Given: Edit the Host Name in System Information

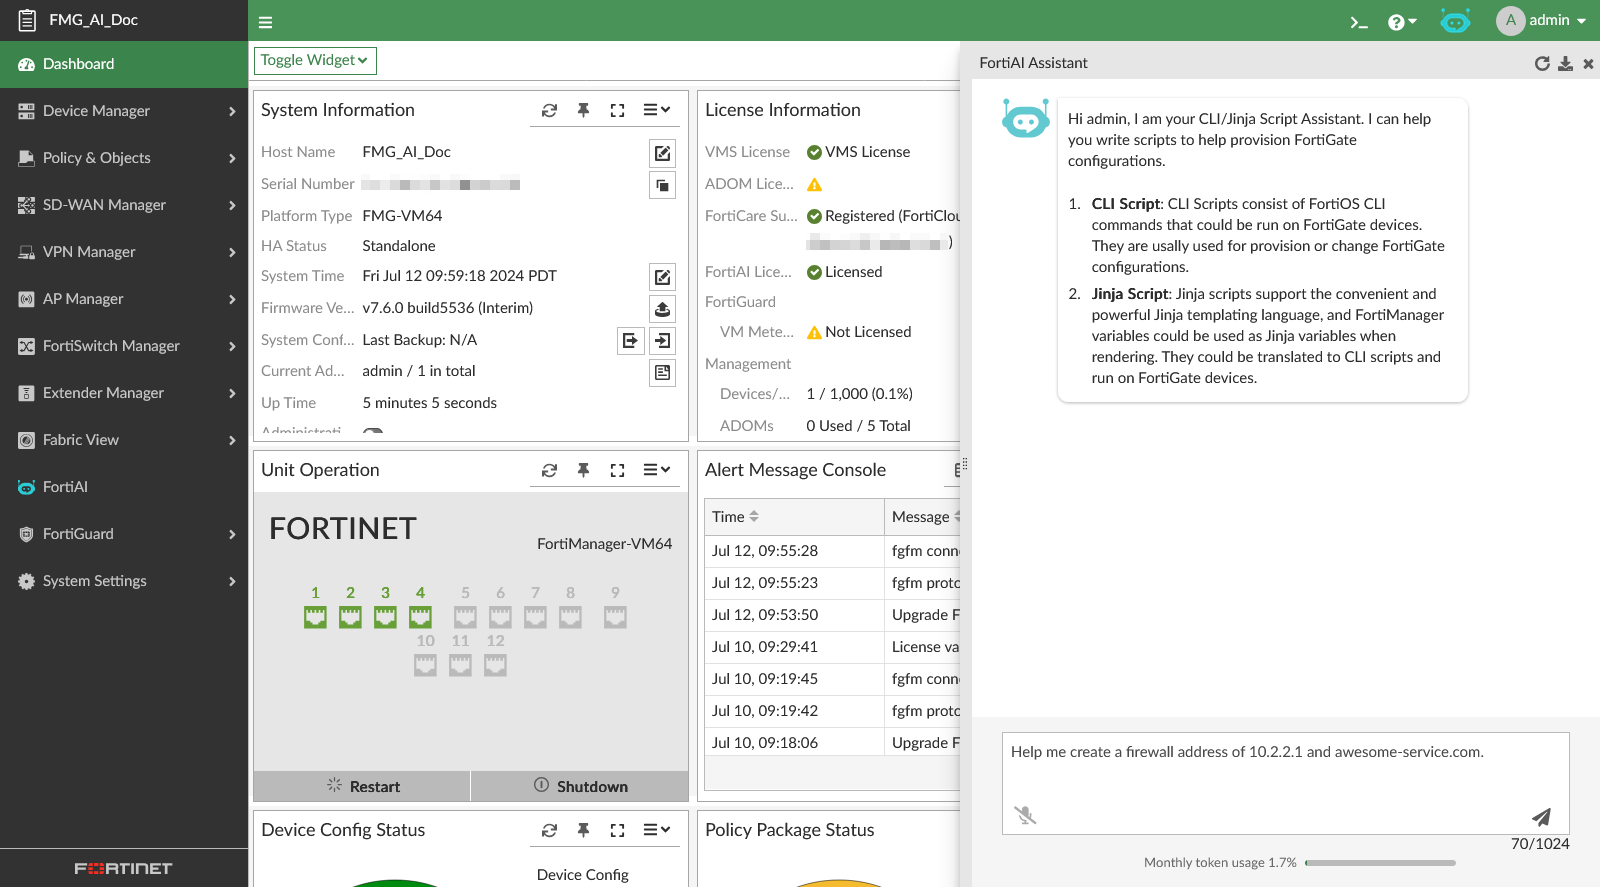Looking at the screenshot, I should click(662, 153).
